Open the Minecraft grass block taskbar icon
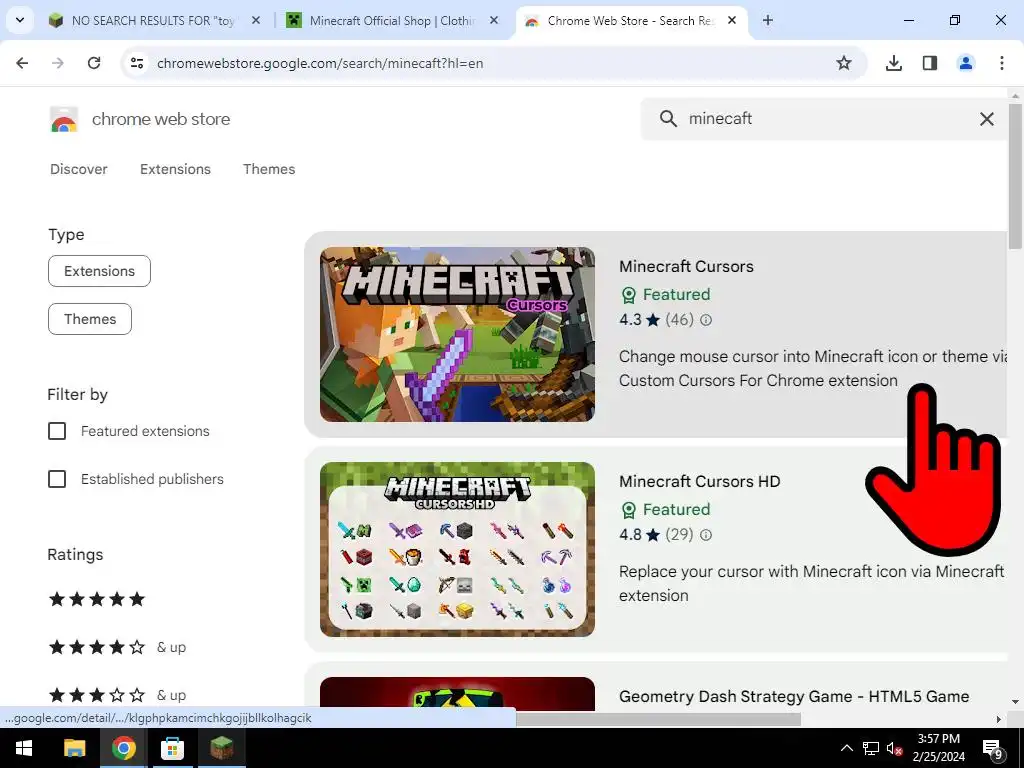 (221, 748)
